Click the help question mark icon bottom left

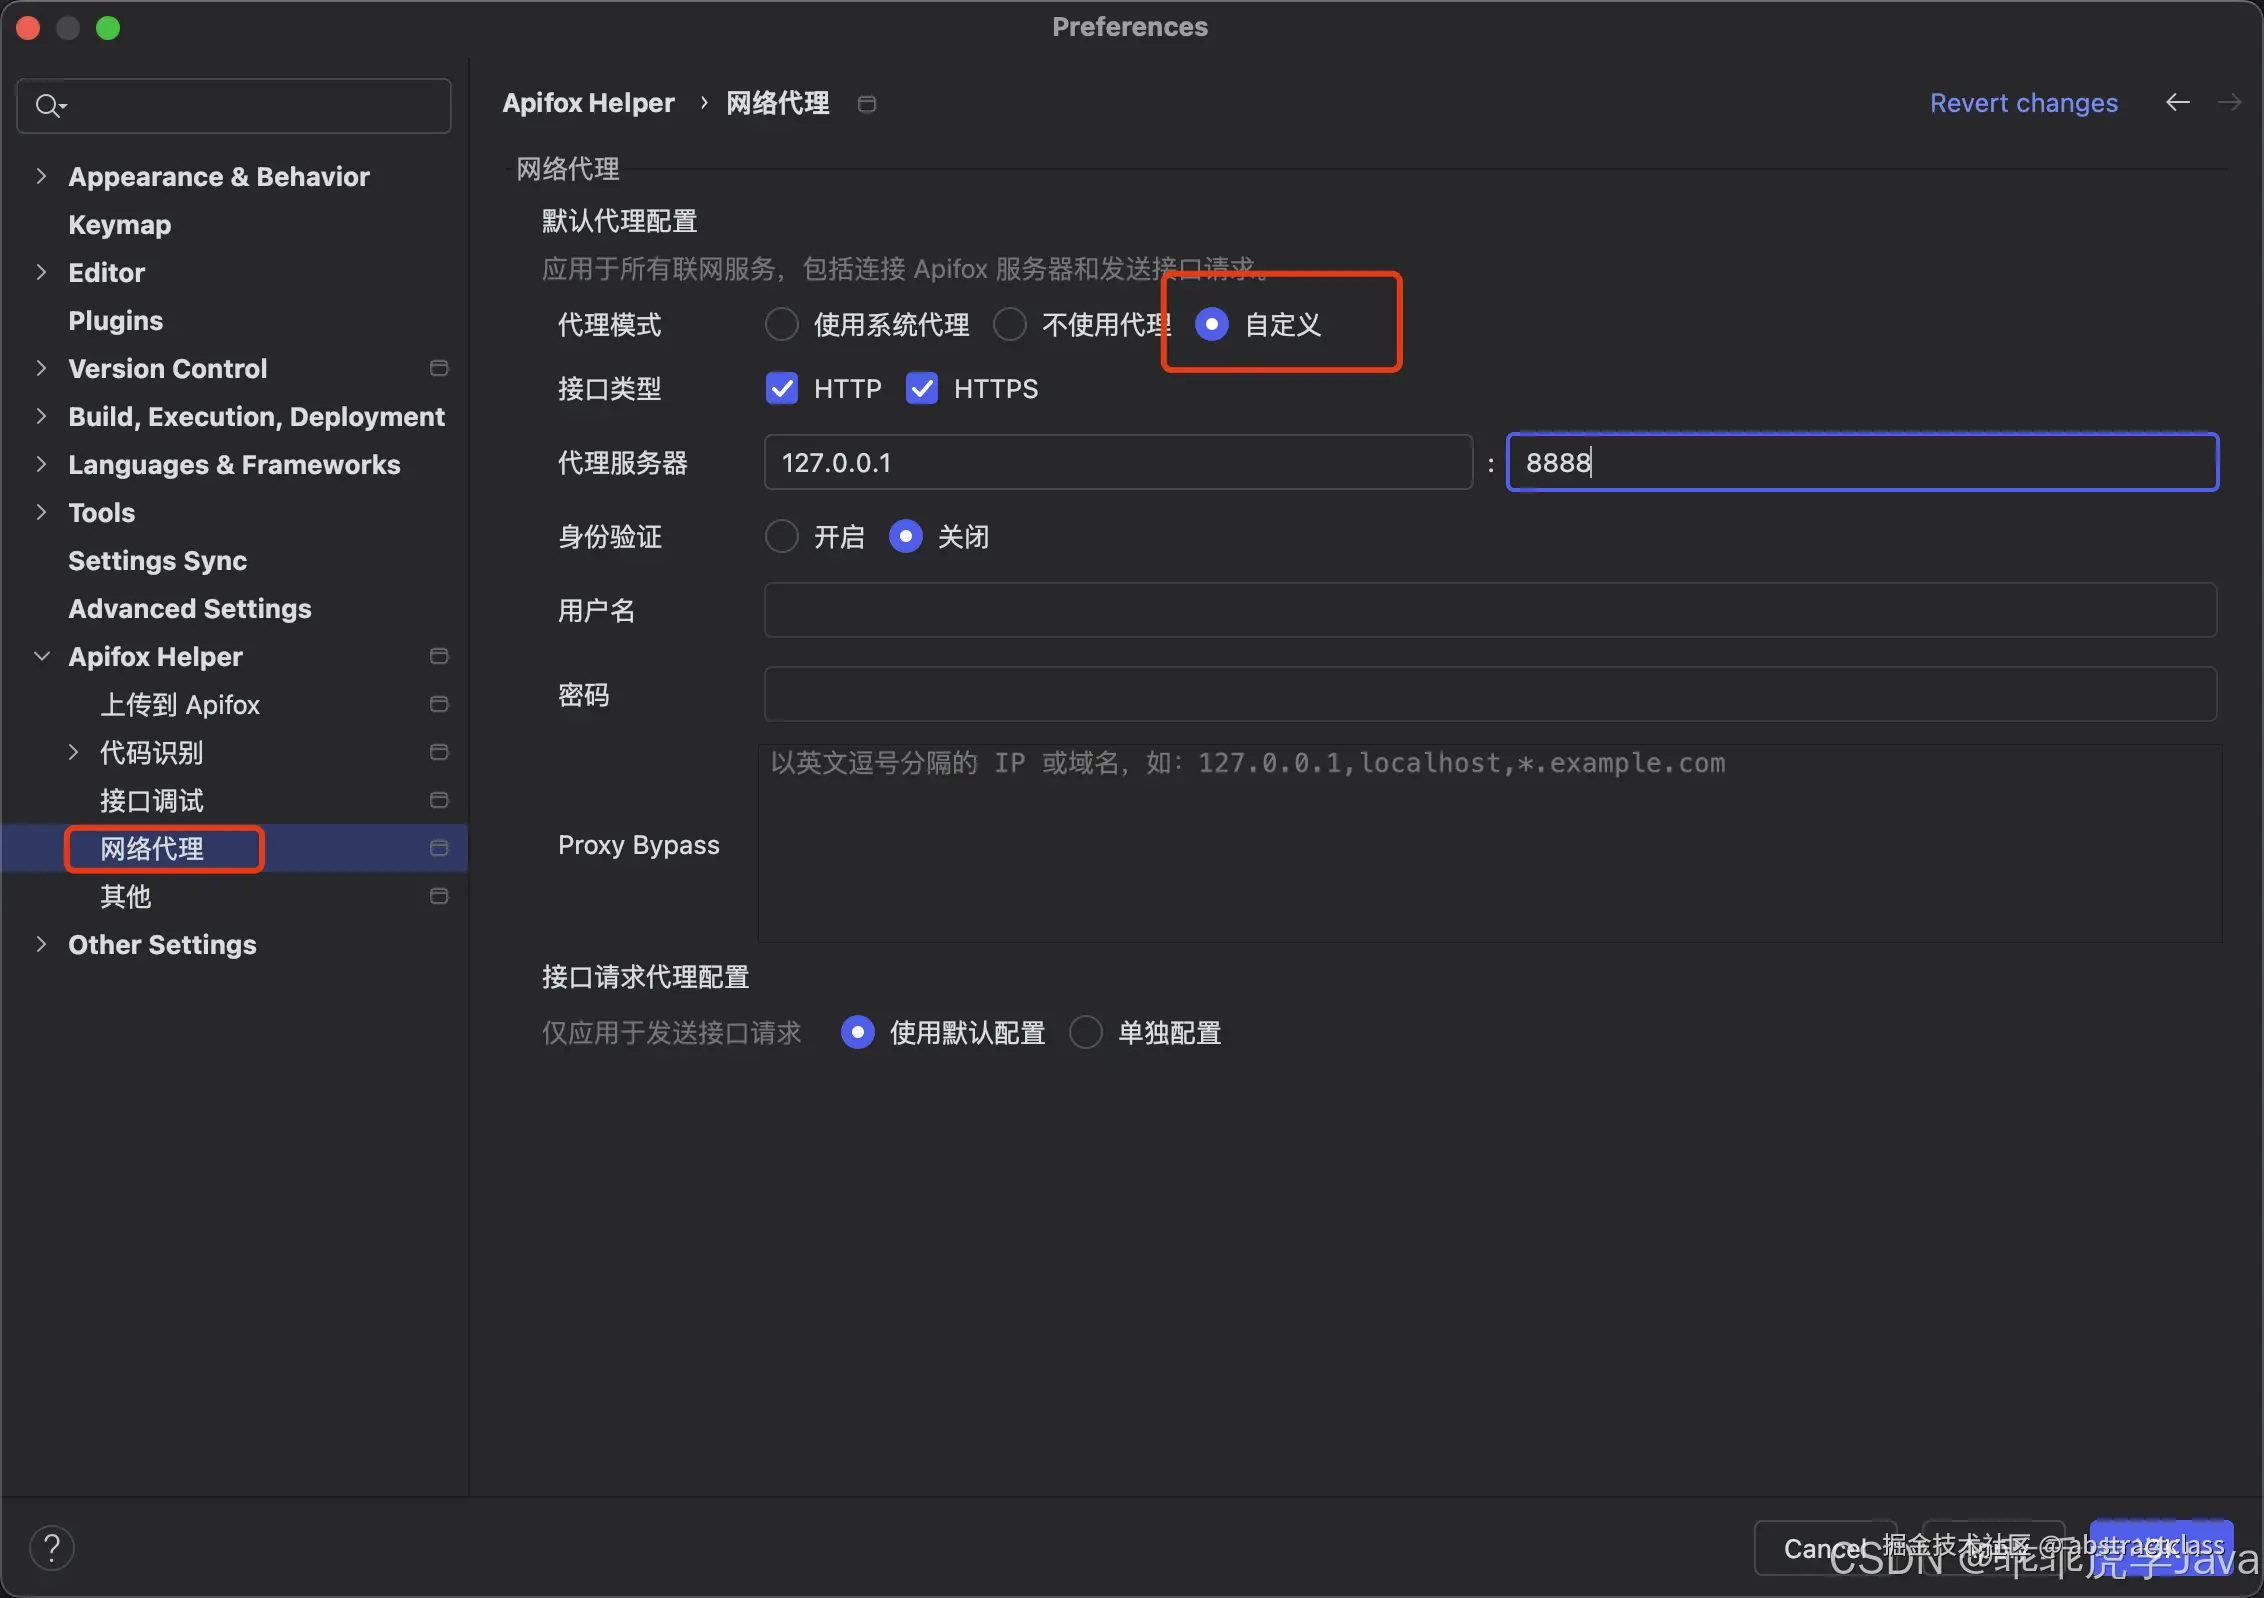coord(51,1547)
